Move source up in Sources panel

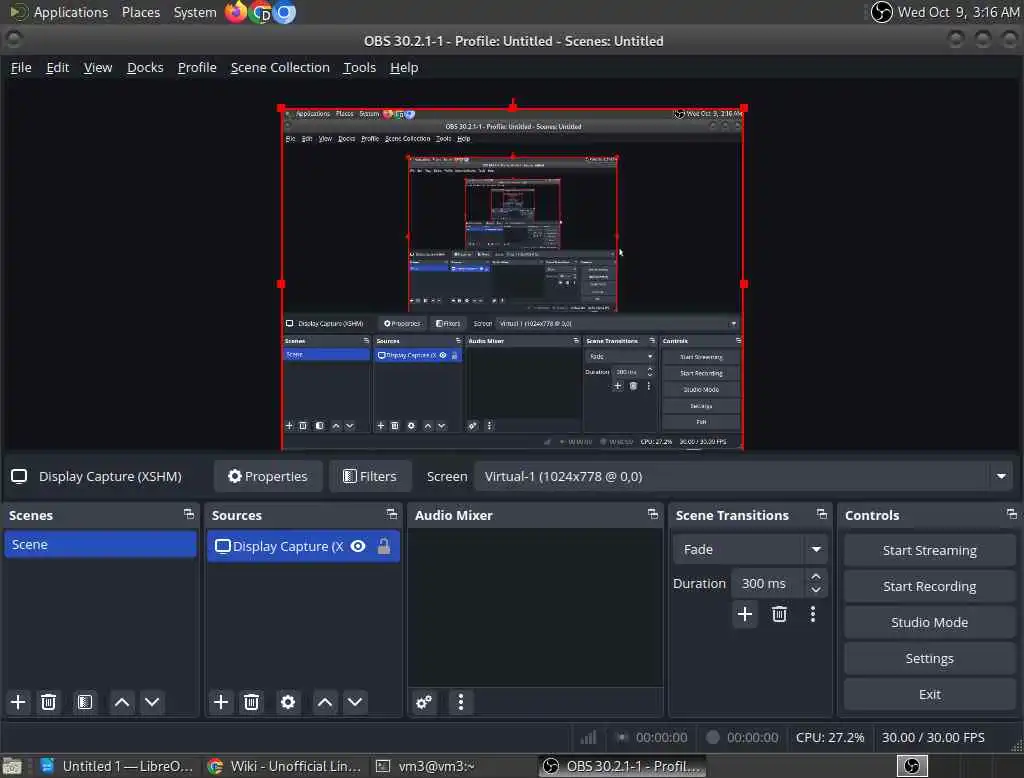[x=325, y=702]
